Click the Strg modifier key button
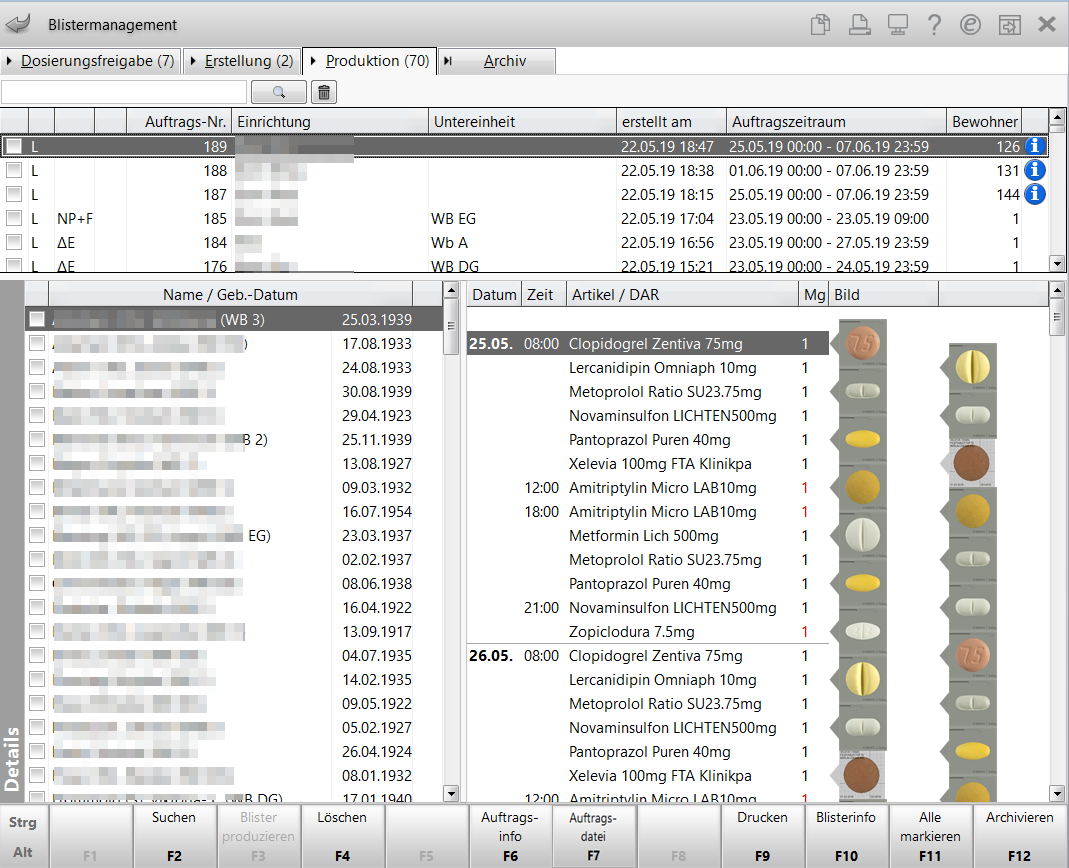Image resolution: width=1069 pixels, height=868 pixels. (x=22, y=822)
